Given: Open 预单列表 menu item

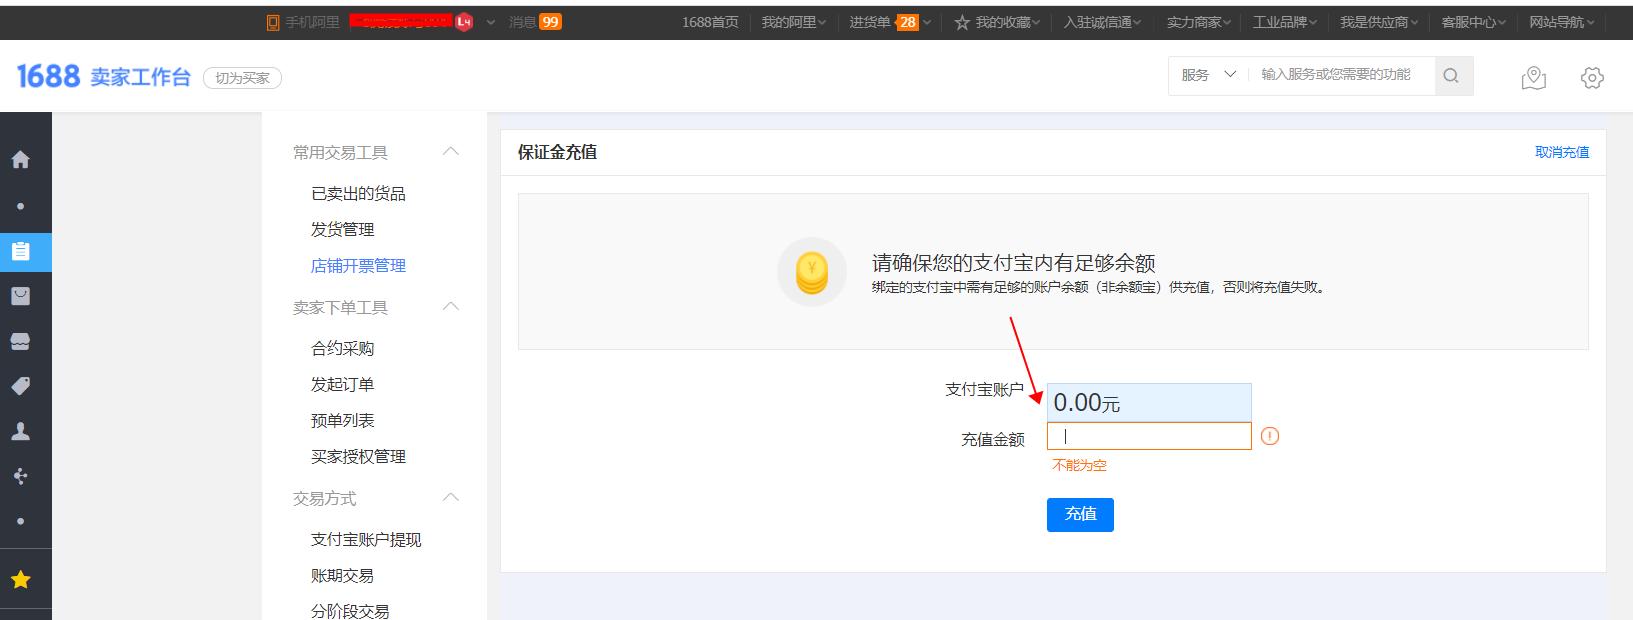Looking at the screenshot, I should 342,421.
